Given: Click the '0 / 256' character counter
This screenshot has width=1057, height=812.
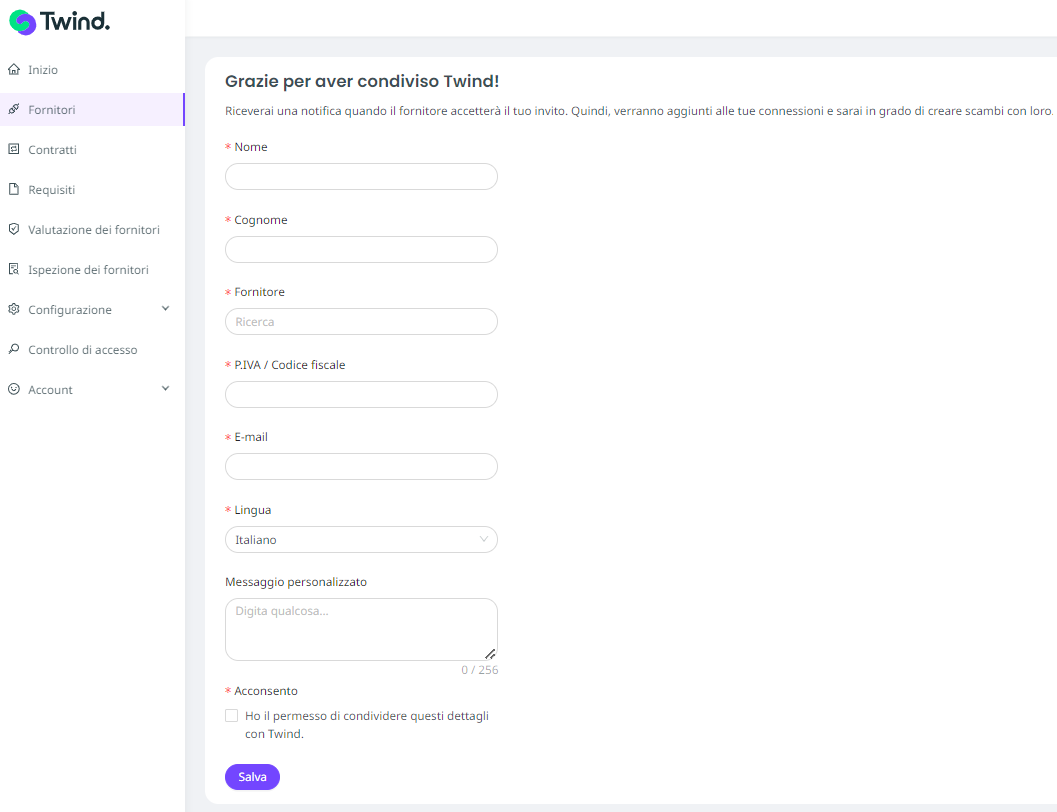Looking at the screenshot, I should [479, 670].
